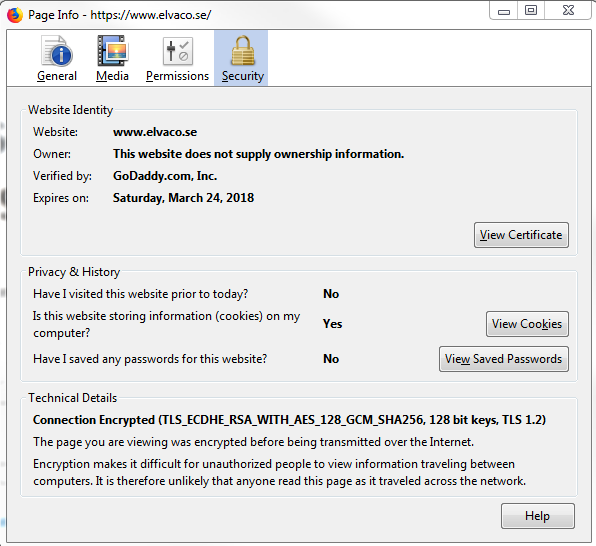Click the Help button
596x546 pixels.
(x=537, y=516)
